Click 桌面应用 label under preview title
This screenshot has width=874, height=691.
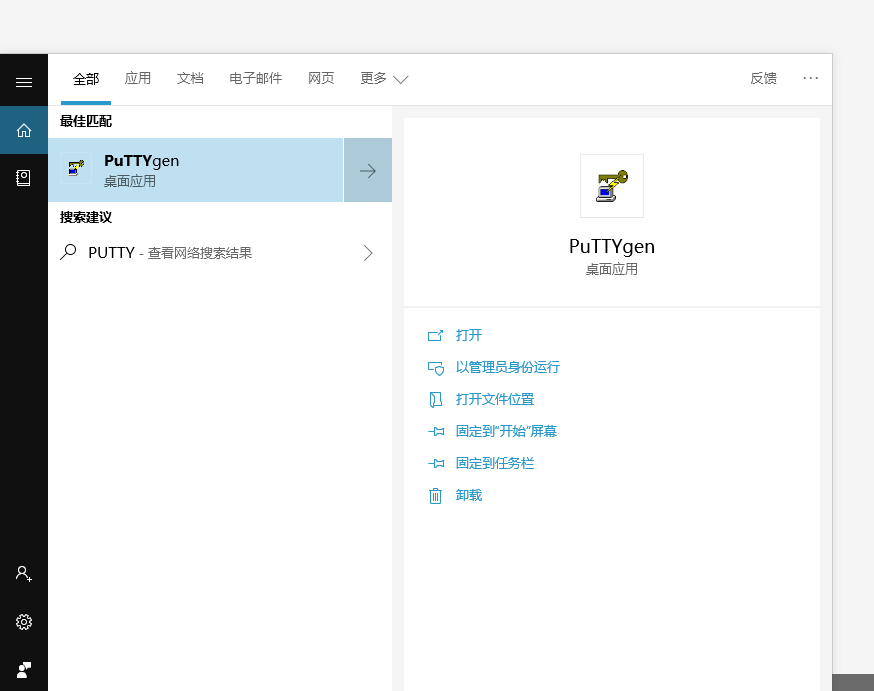tap(611, 269)
